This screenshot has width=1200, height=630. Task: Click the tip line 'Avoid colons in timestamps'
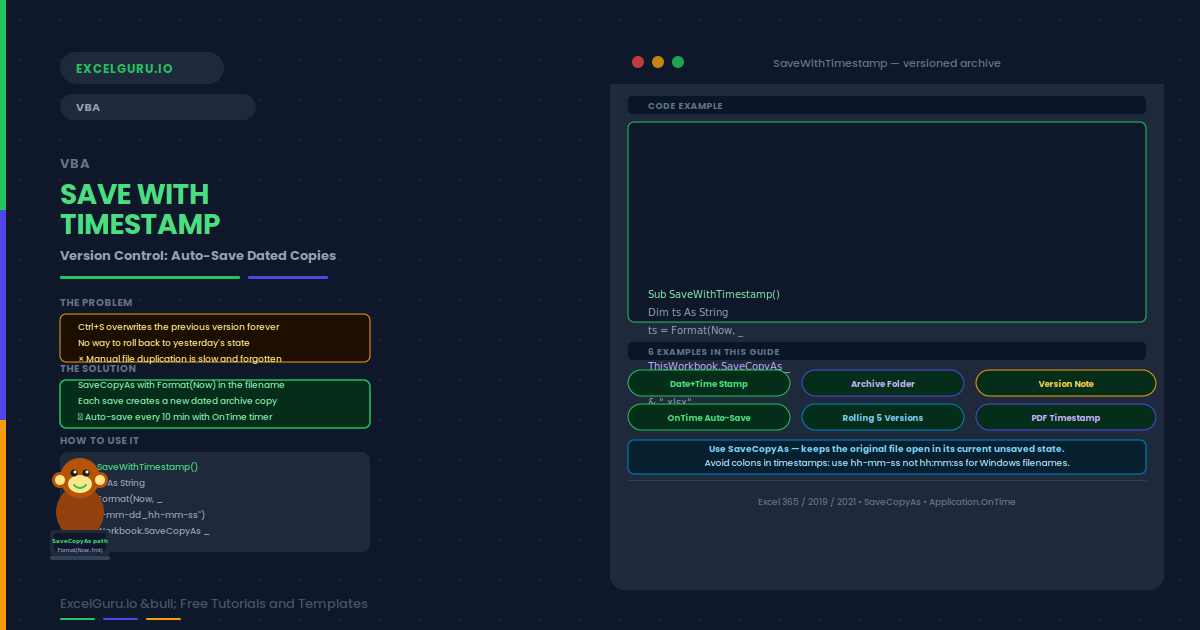coord(887,463)
